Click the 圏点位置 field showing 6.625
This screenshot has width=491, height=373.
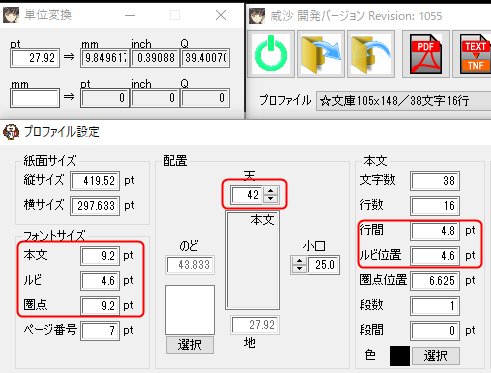tap(435, 281)
